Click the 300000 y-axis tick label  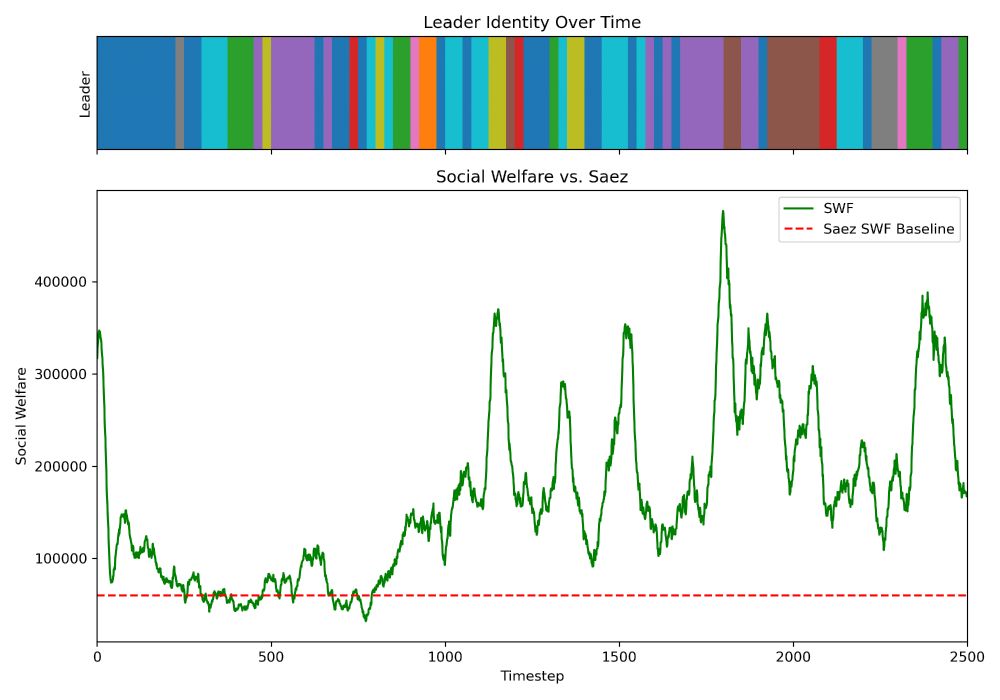coord(60,374)
